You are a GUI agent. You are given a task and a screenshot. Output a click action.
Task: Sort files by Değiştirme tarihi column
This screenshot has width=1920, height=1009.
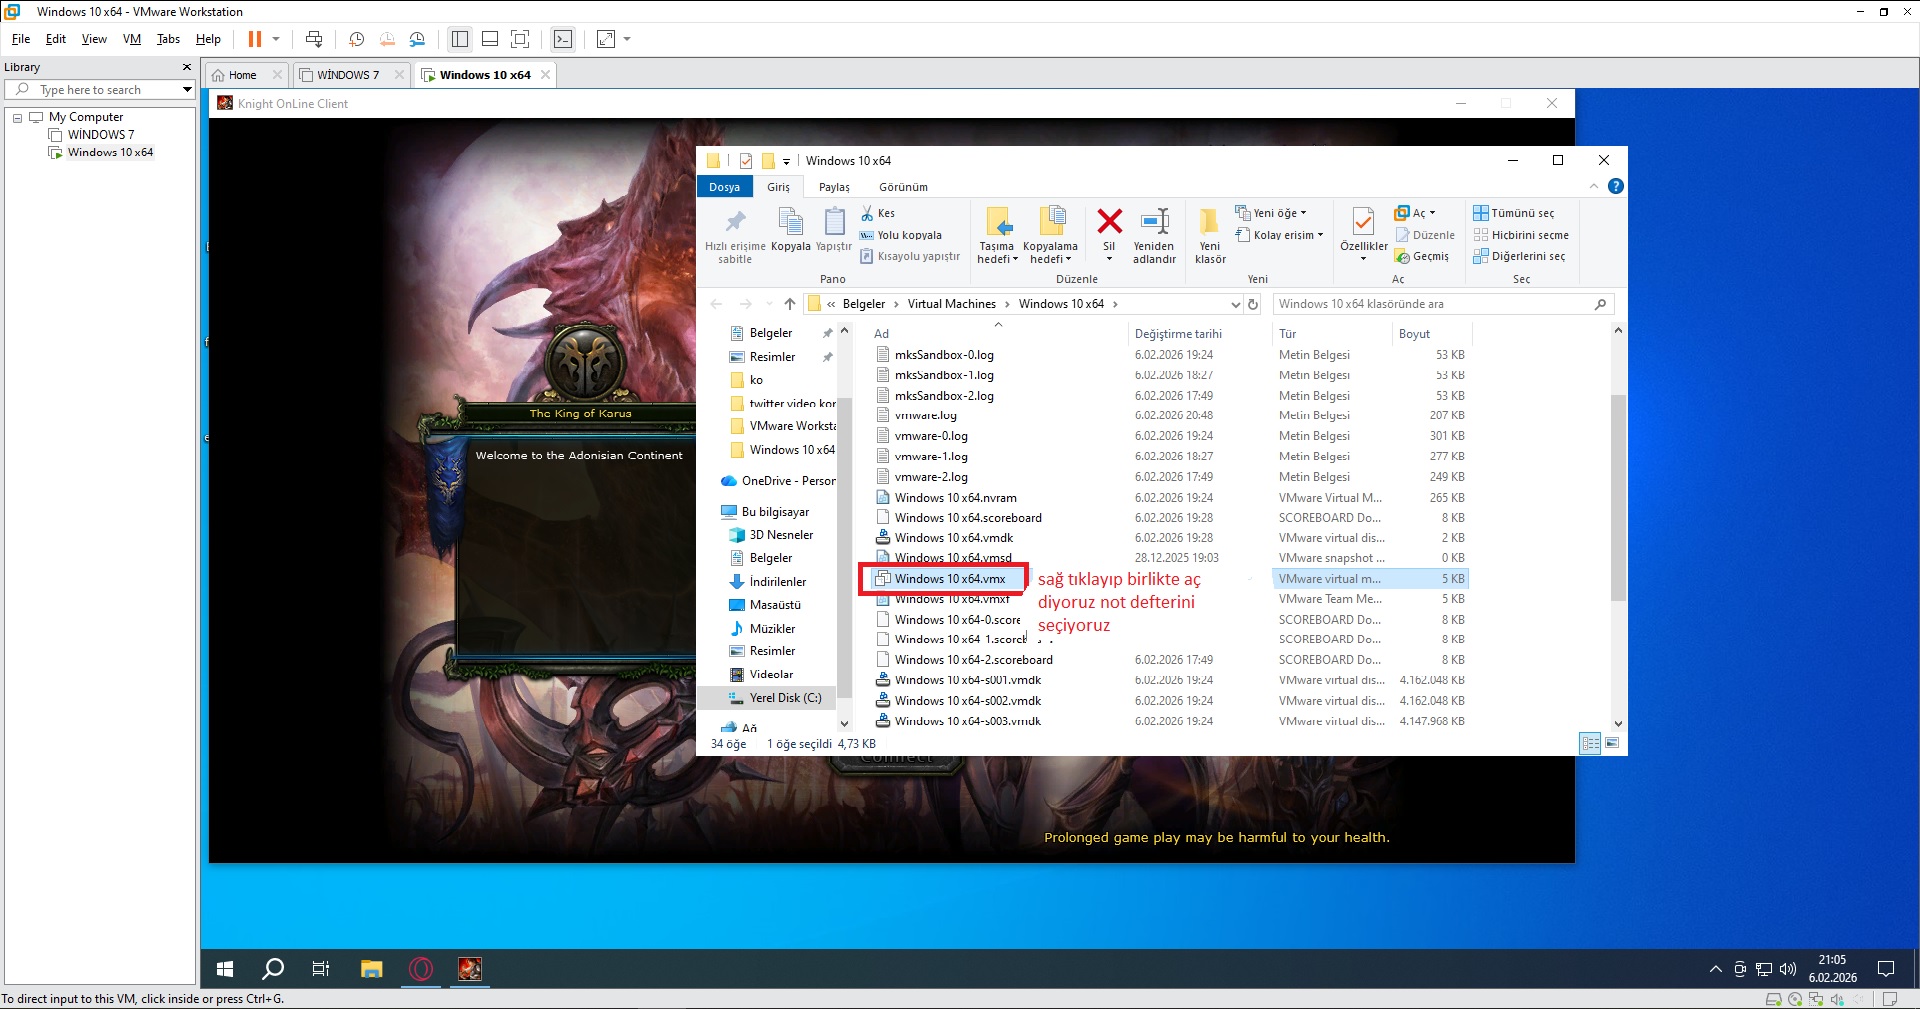tap(1178, 334)
